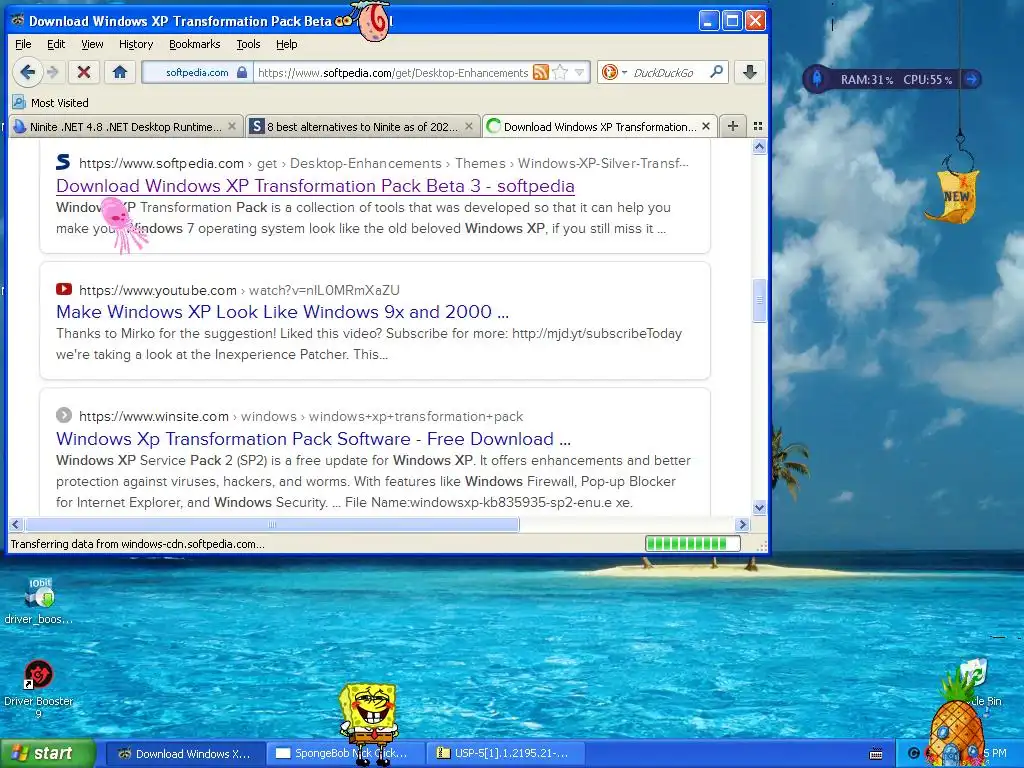Click the pink jellyfish on the page

[123, 226]
